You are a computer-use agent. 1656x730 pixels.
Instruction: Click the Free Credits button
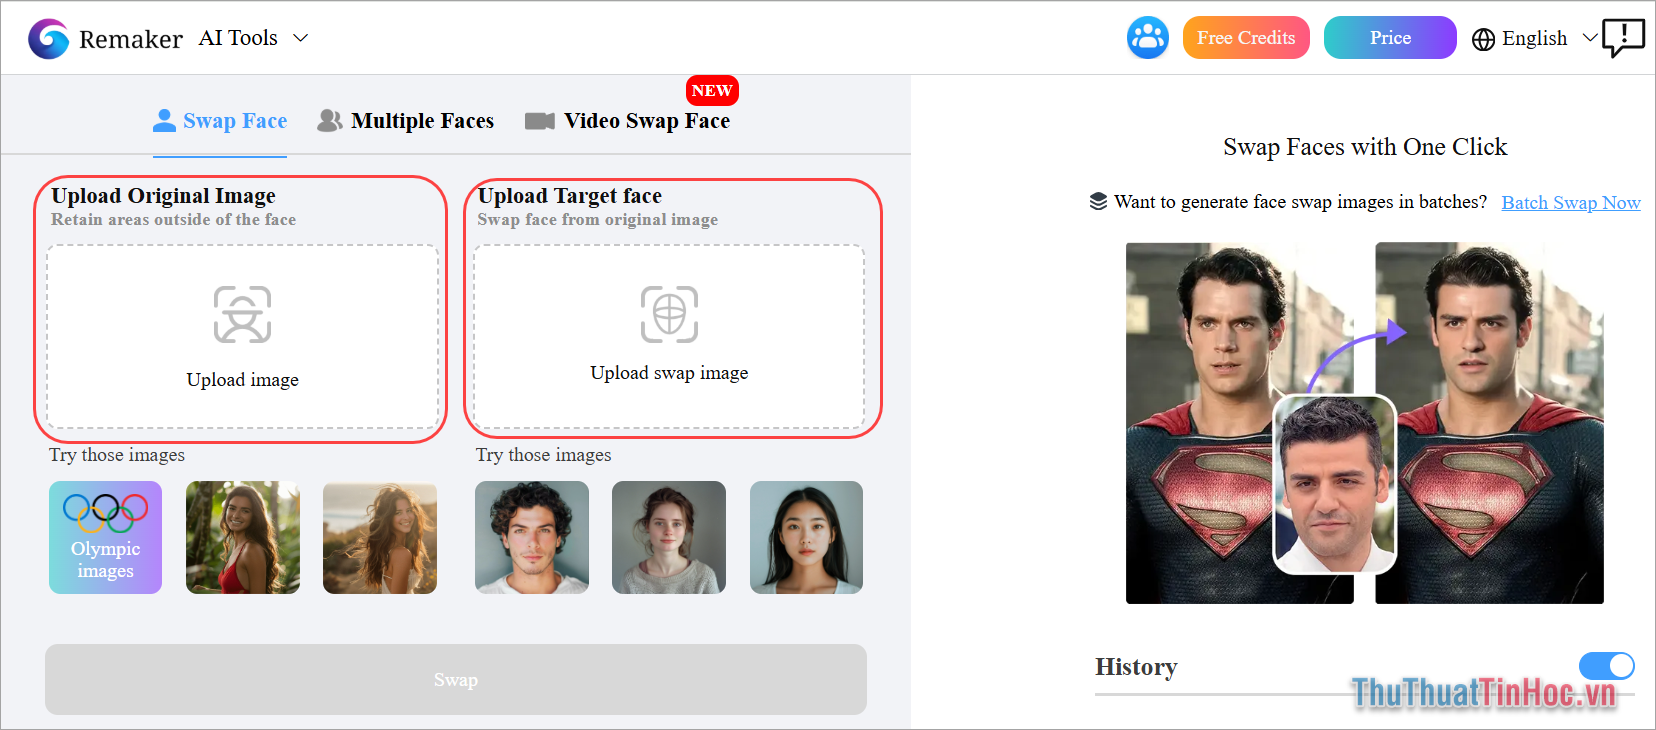(1246, 38)
